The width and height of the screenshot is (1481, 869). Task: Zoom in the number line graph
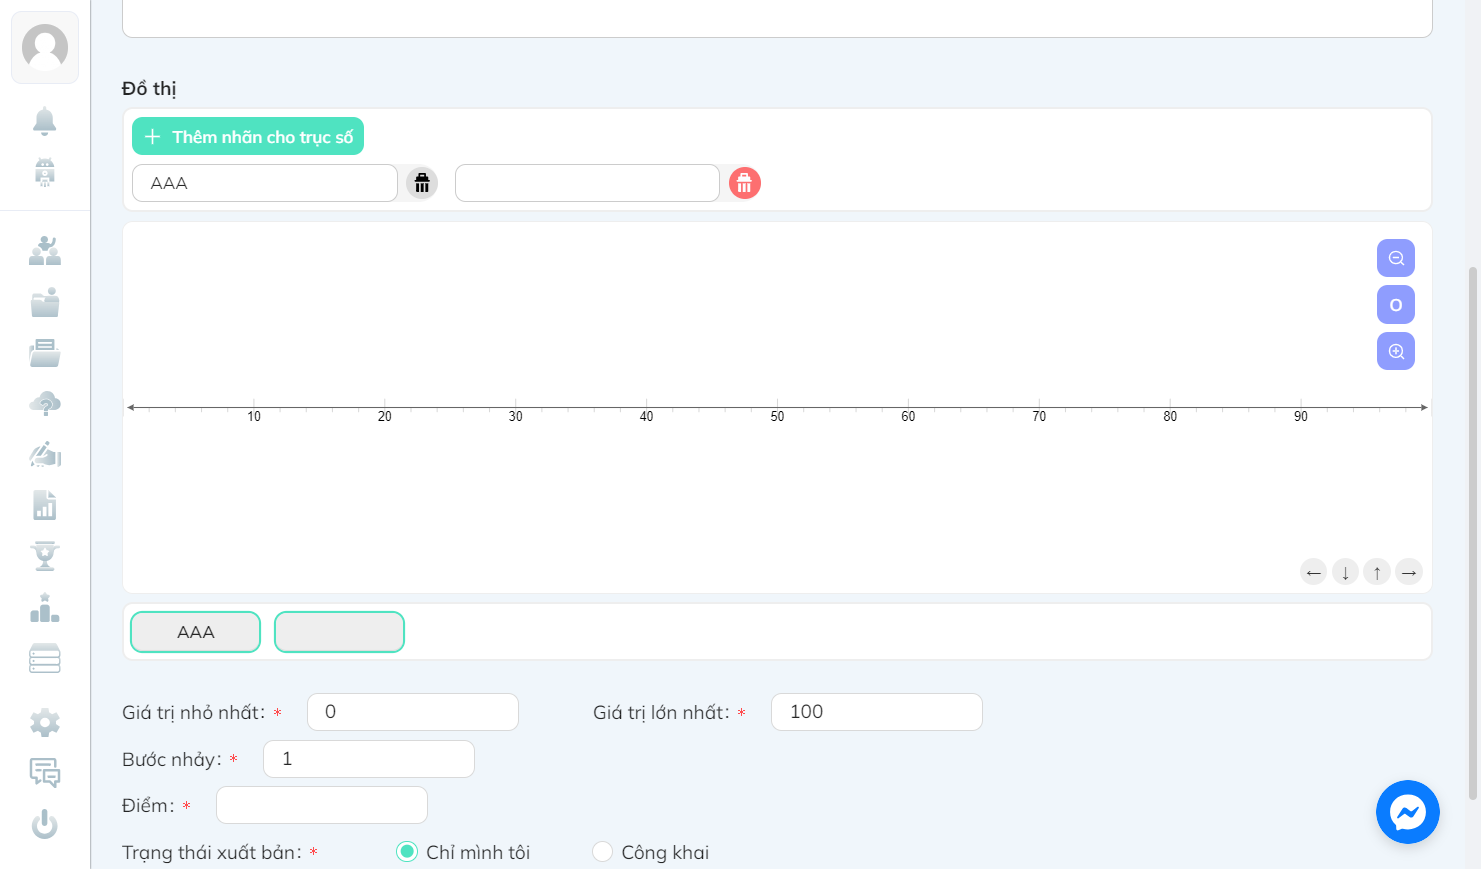tap(1396, 351)
